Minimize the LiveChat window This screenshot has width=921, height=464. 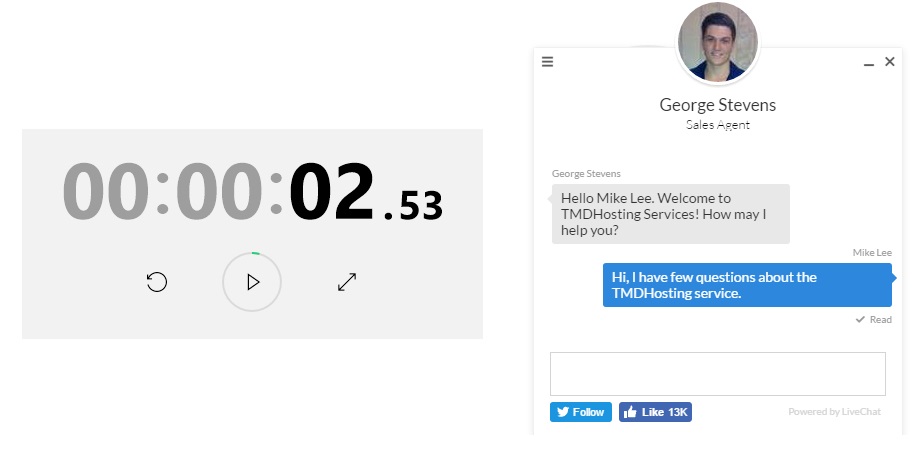pyautogui.click(x=869, y=64)
